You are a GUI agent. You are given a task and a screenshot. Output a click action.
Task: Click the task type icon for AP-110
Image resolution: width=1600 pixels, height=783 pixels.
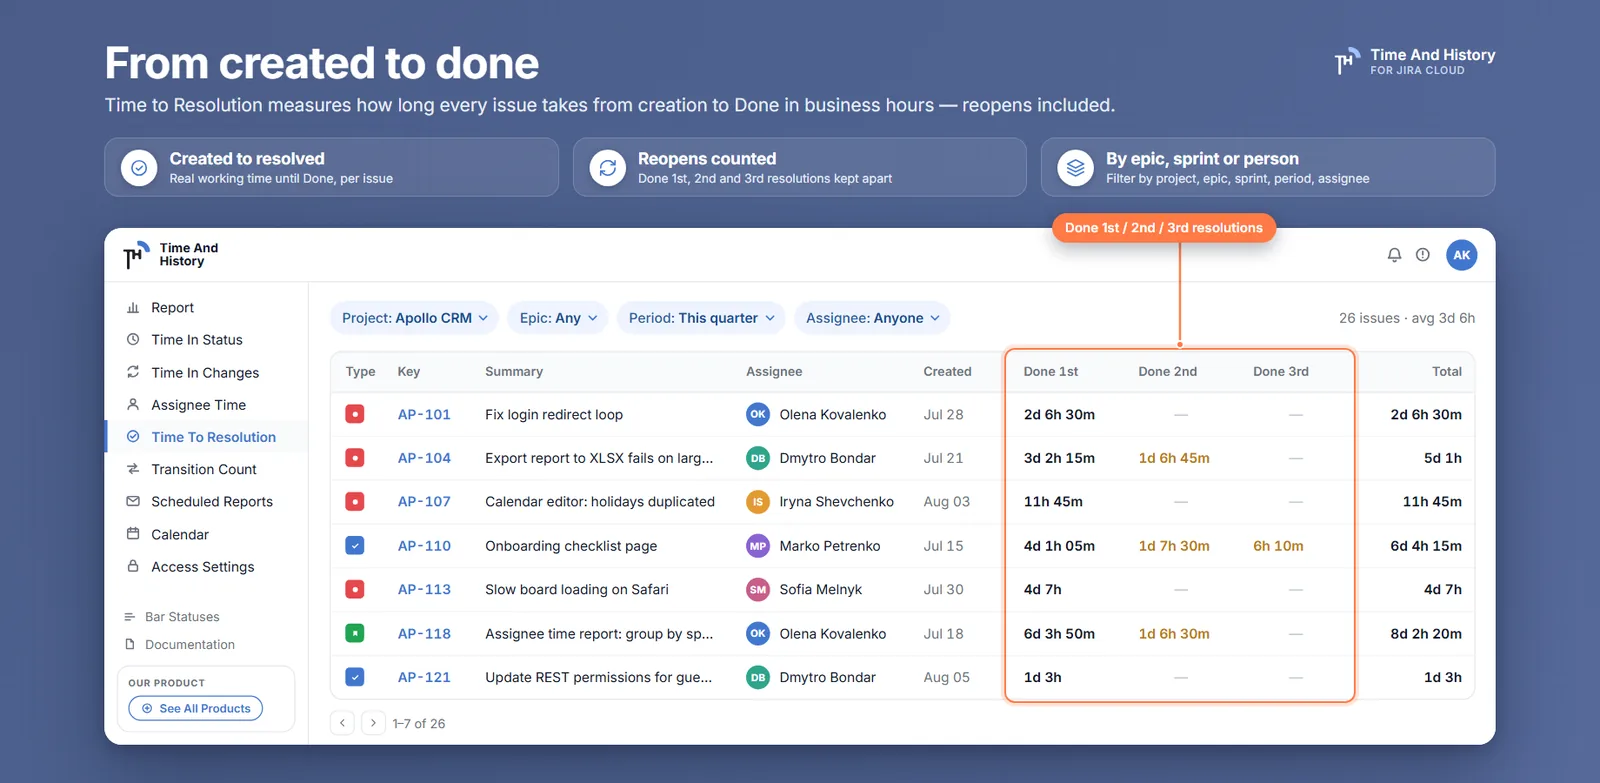pos(355,546)
